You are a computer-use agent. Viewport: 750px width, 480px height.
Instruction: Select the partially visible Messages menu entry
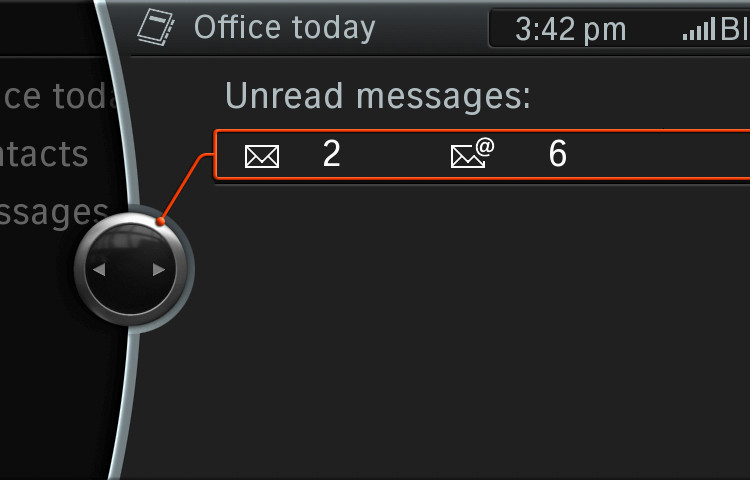click(x=54, y=214)
